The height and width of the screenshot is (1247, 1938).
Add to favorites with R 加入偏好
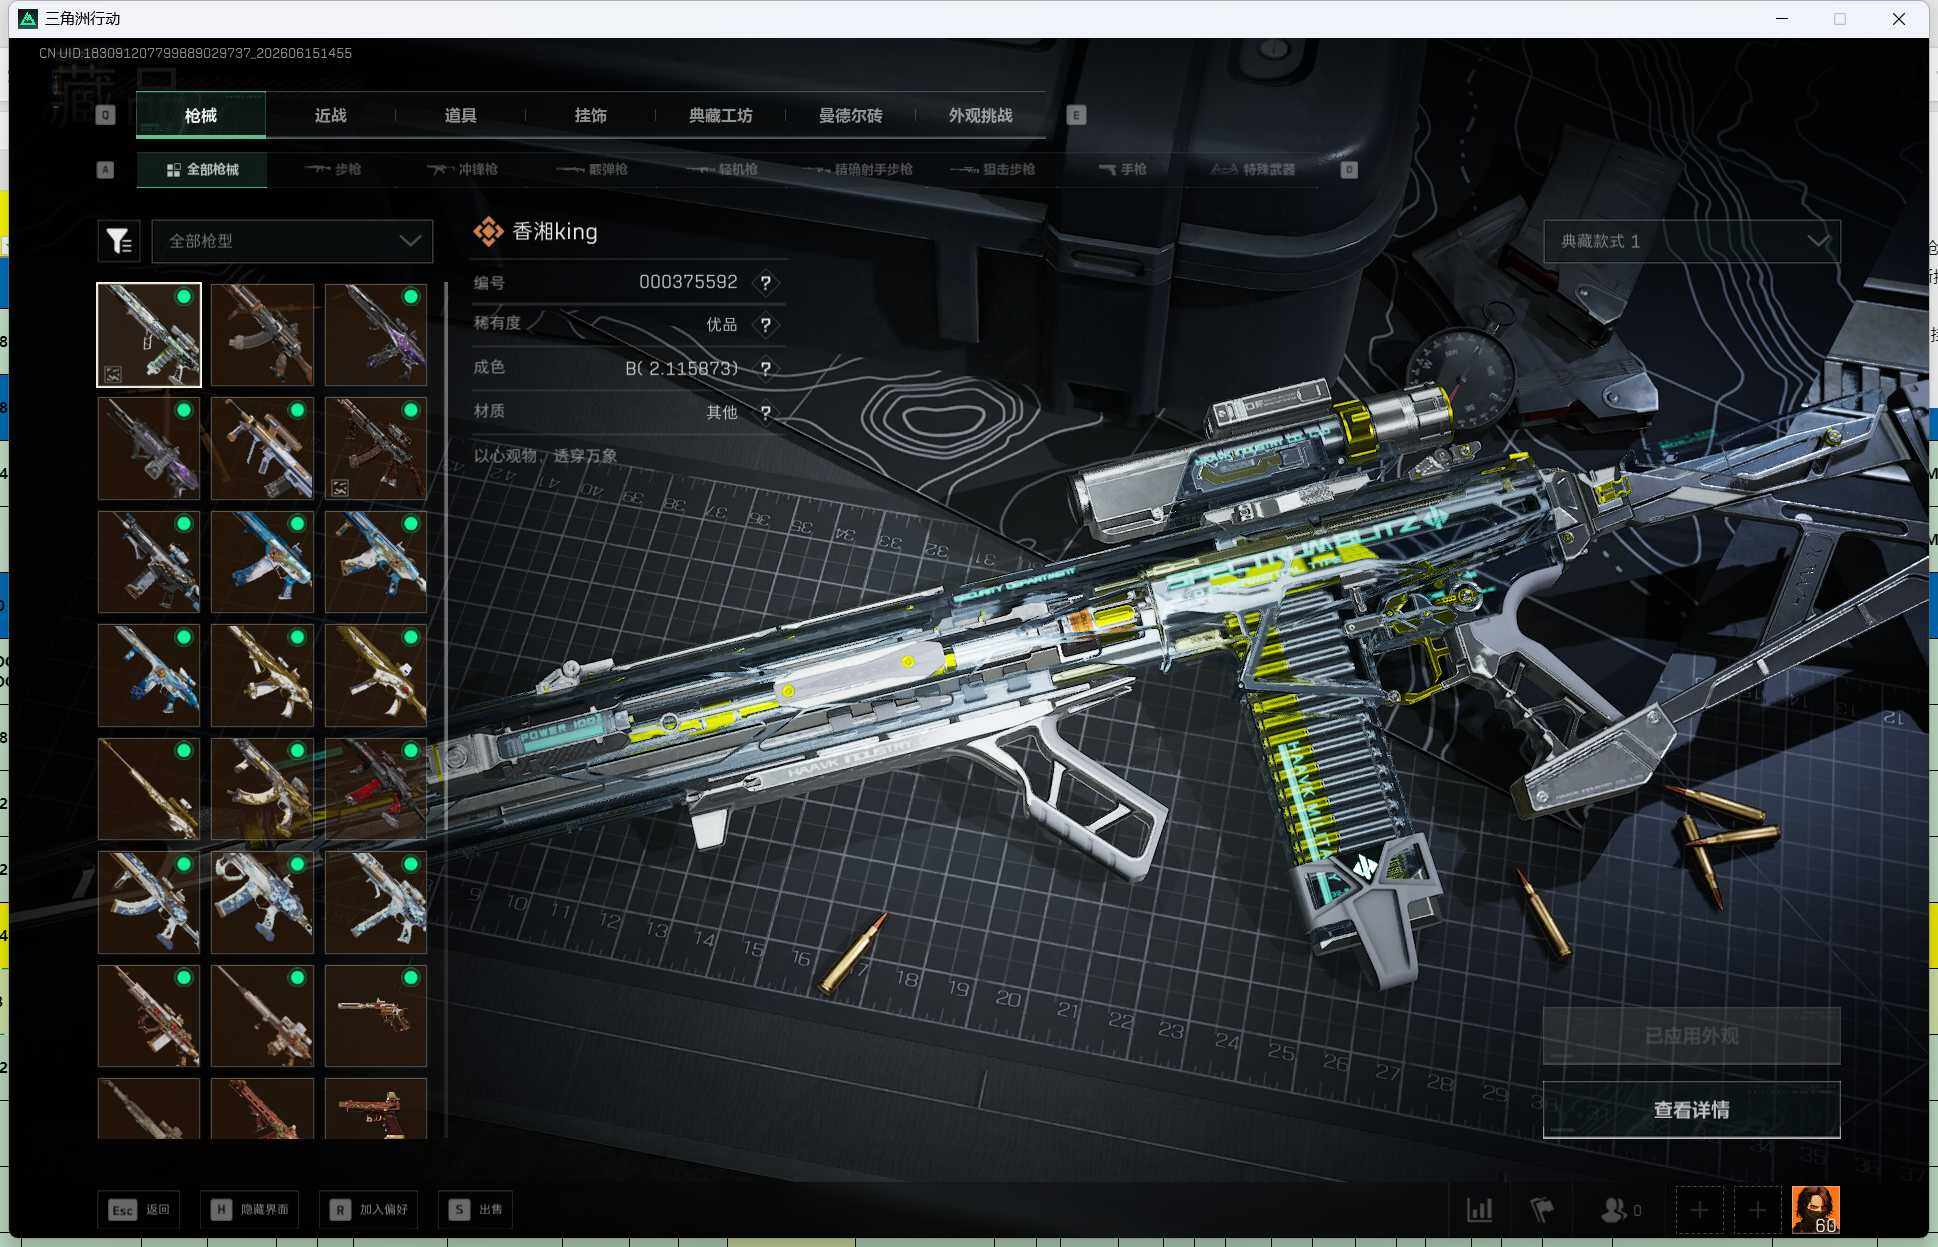(369, 1210)
